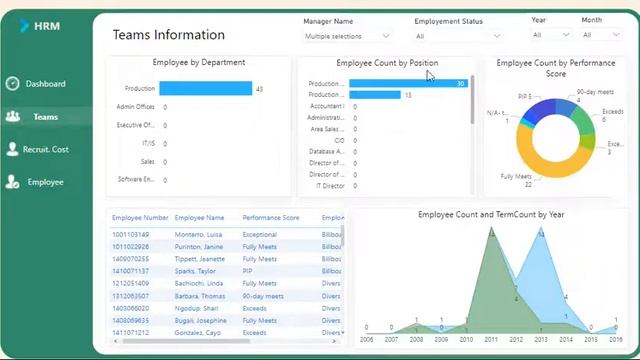Select the Gonzalez, Cayo name cell
The image size is (640, 360).
198,333
